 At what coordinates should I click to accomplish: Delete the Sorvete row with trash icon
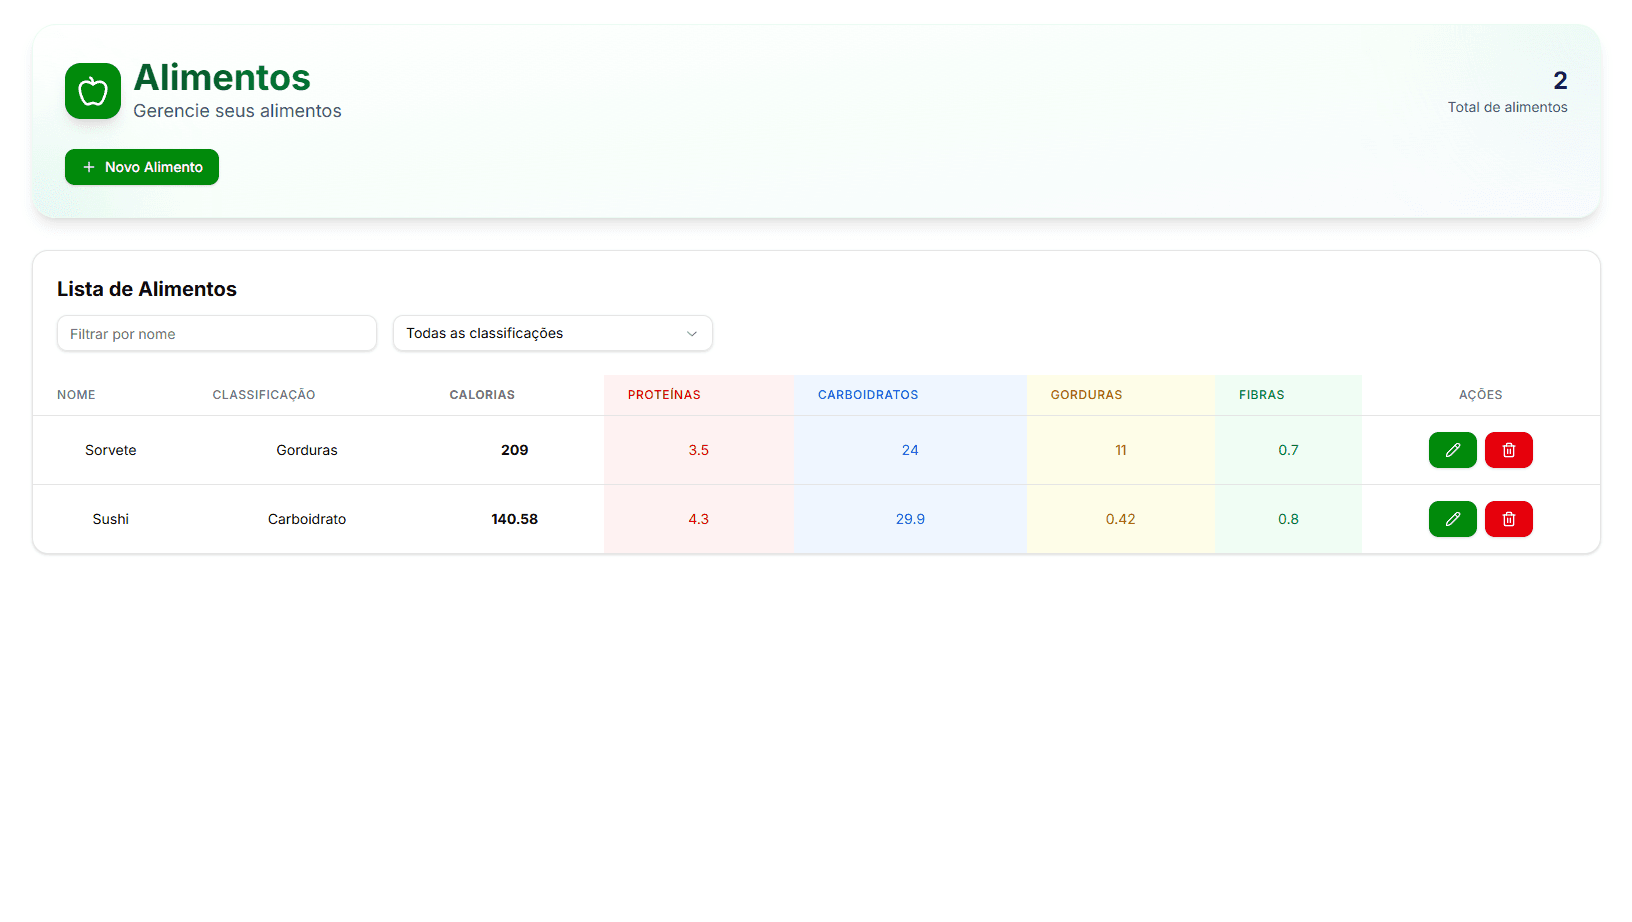point(1508,450)
